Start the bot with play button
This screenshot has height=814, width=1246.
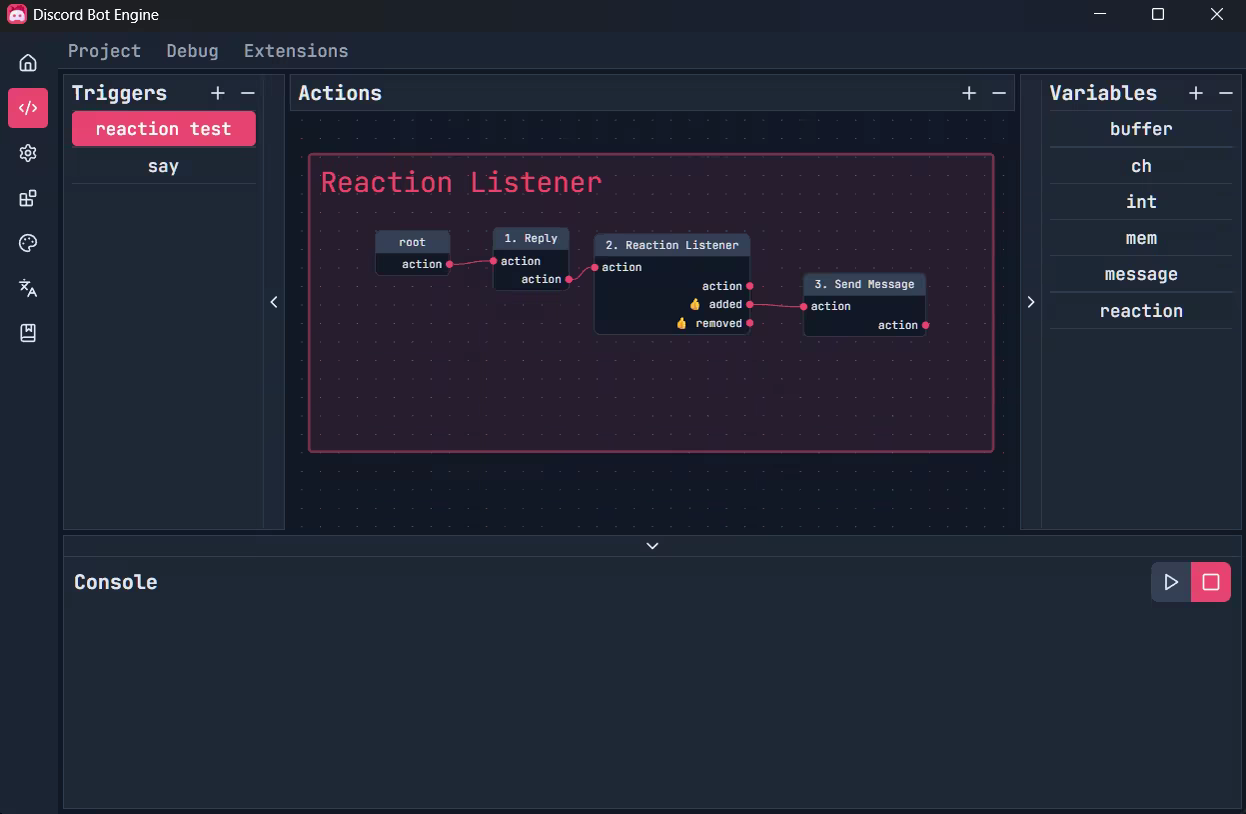1171,582
